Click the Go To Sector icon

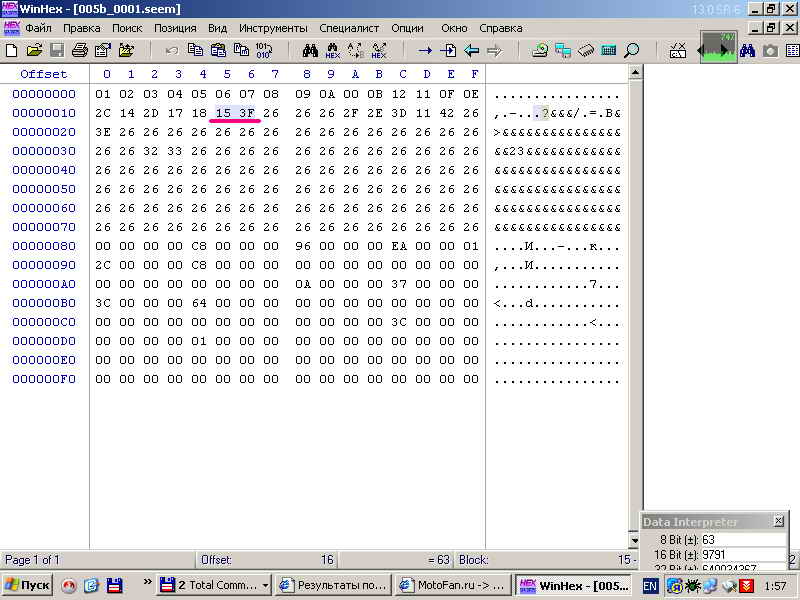click(447, 50)
